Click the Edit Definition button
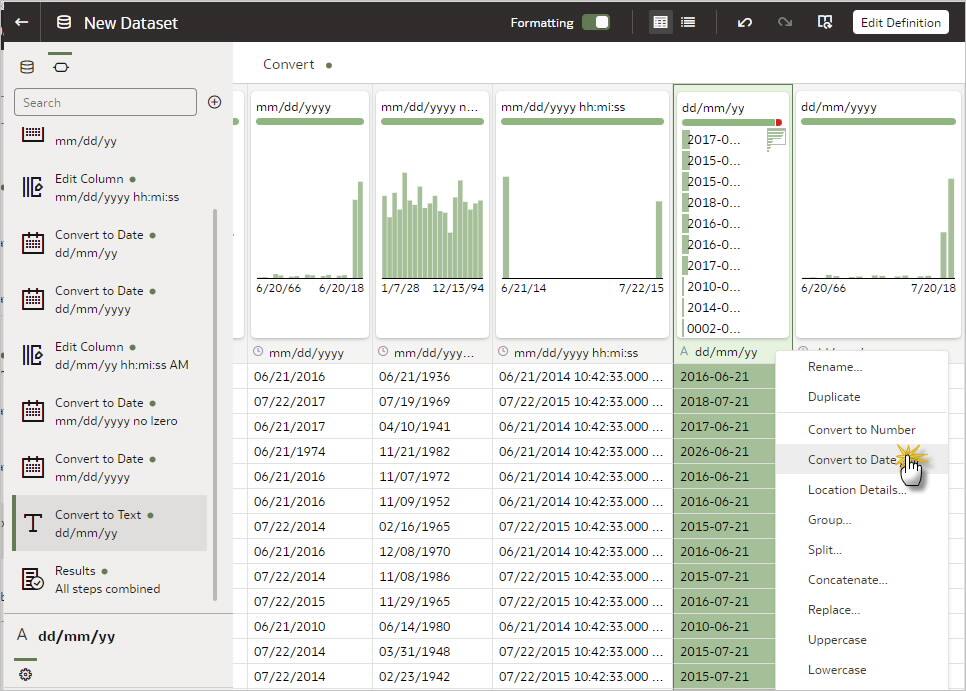Viewport: 966px width, 691px height. [900, 22]
